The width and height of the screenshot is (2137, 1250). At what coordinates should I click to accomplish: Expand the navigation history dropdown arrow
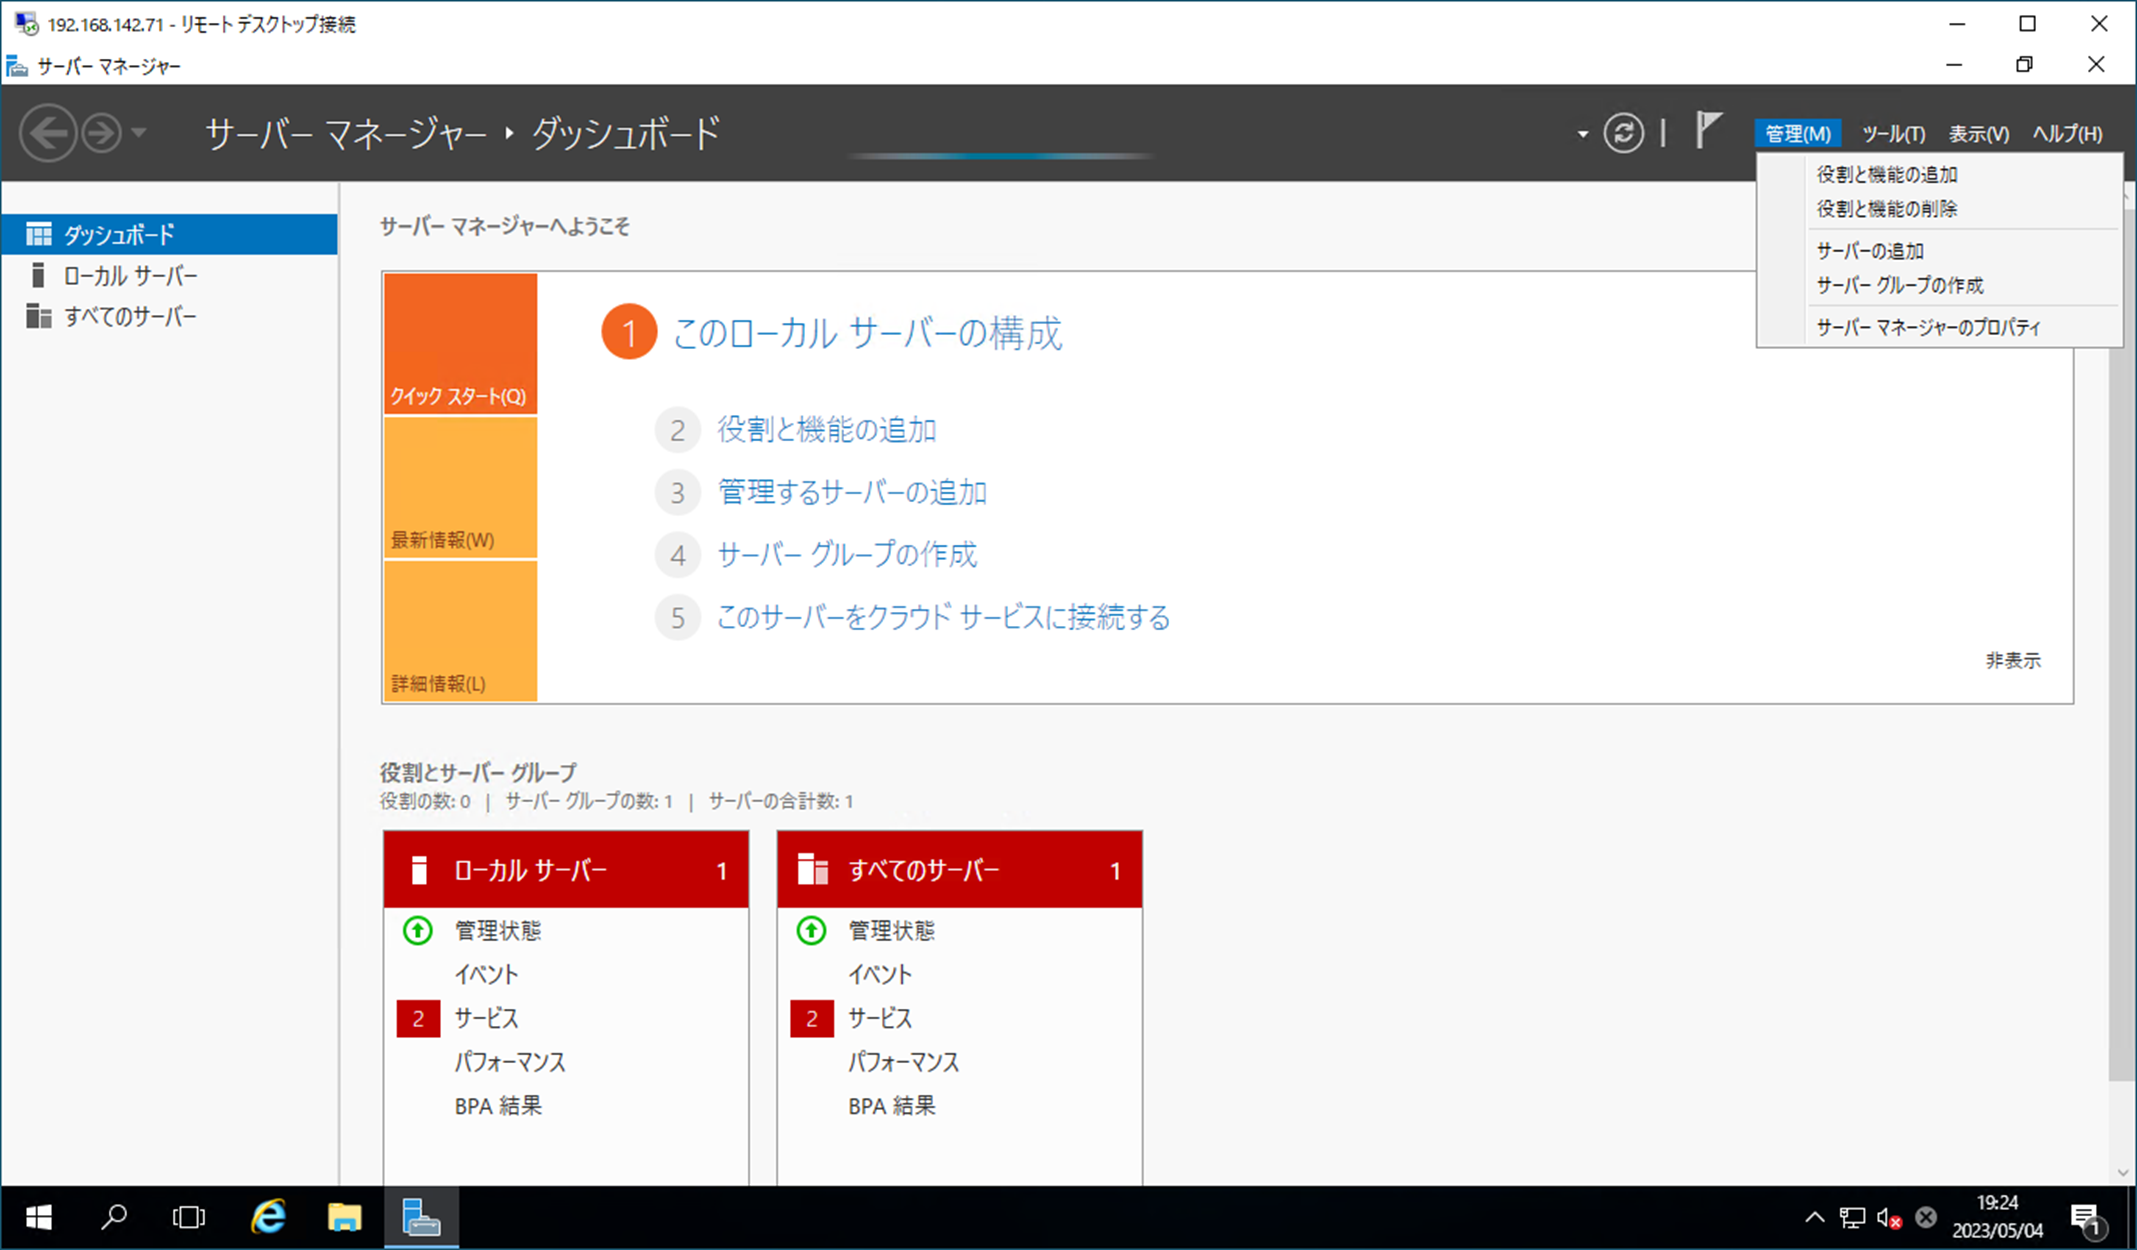point(140,133)
